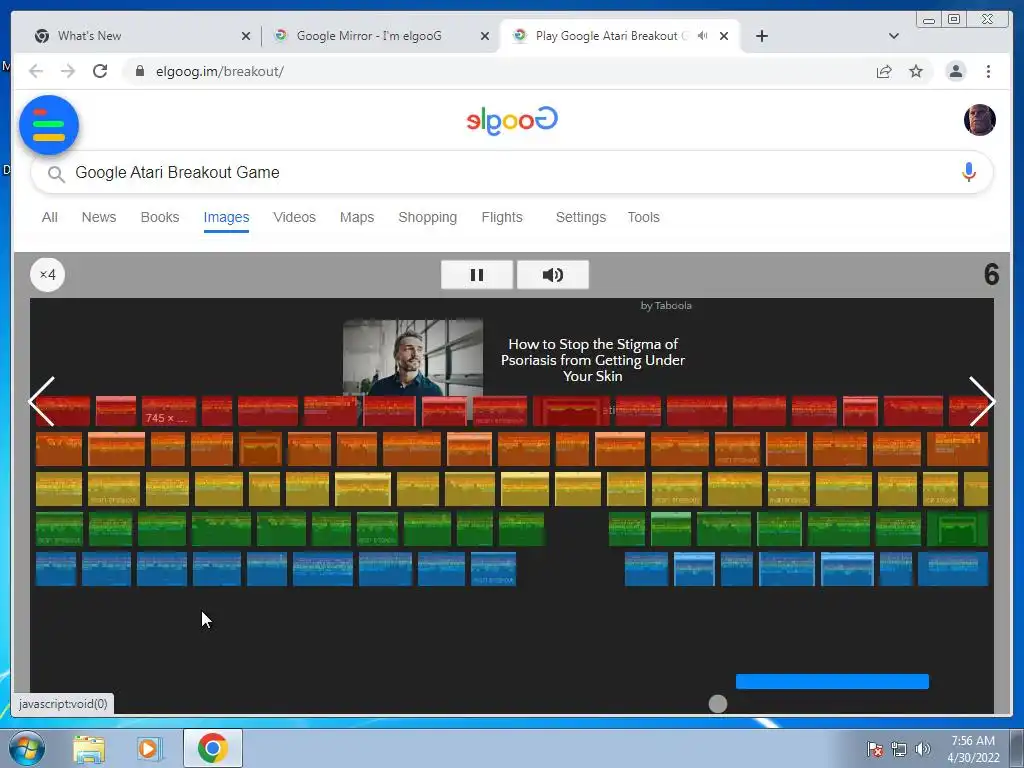Click the gray ball
Viewport: 1024px width, 768px height.
click(718, 704)
